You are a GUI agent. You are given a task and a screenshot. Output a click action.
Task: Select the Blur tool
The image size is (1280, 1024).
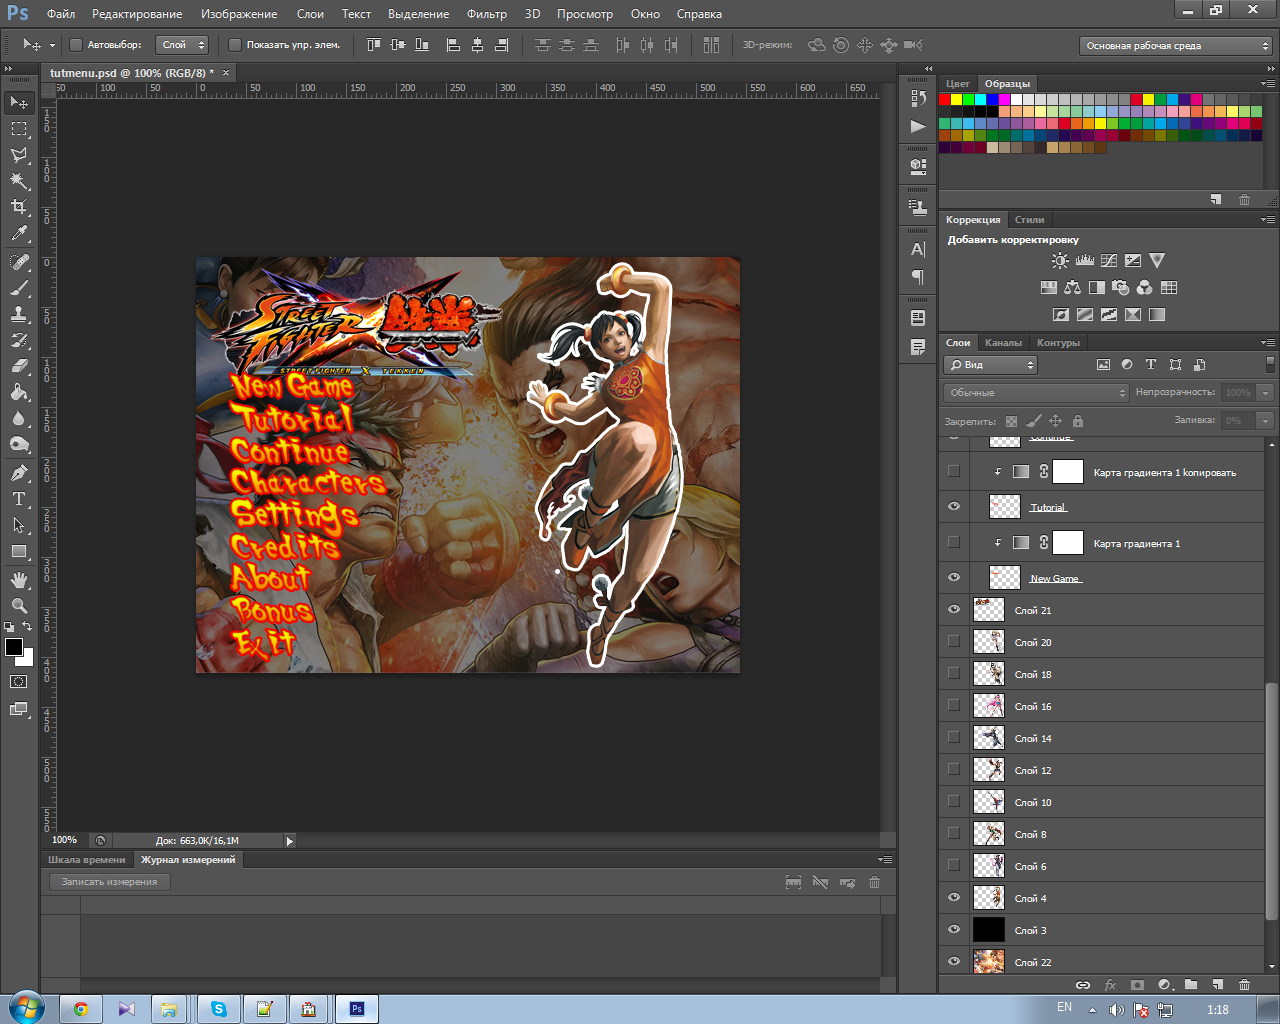(x=19, y=418)
